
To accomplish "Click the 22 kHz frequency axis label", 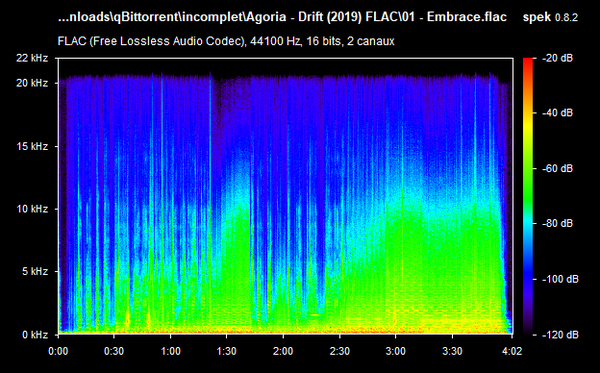I will [x=32, y=58].
